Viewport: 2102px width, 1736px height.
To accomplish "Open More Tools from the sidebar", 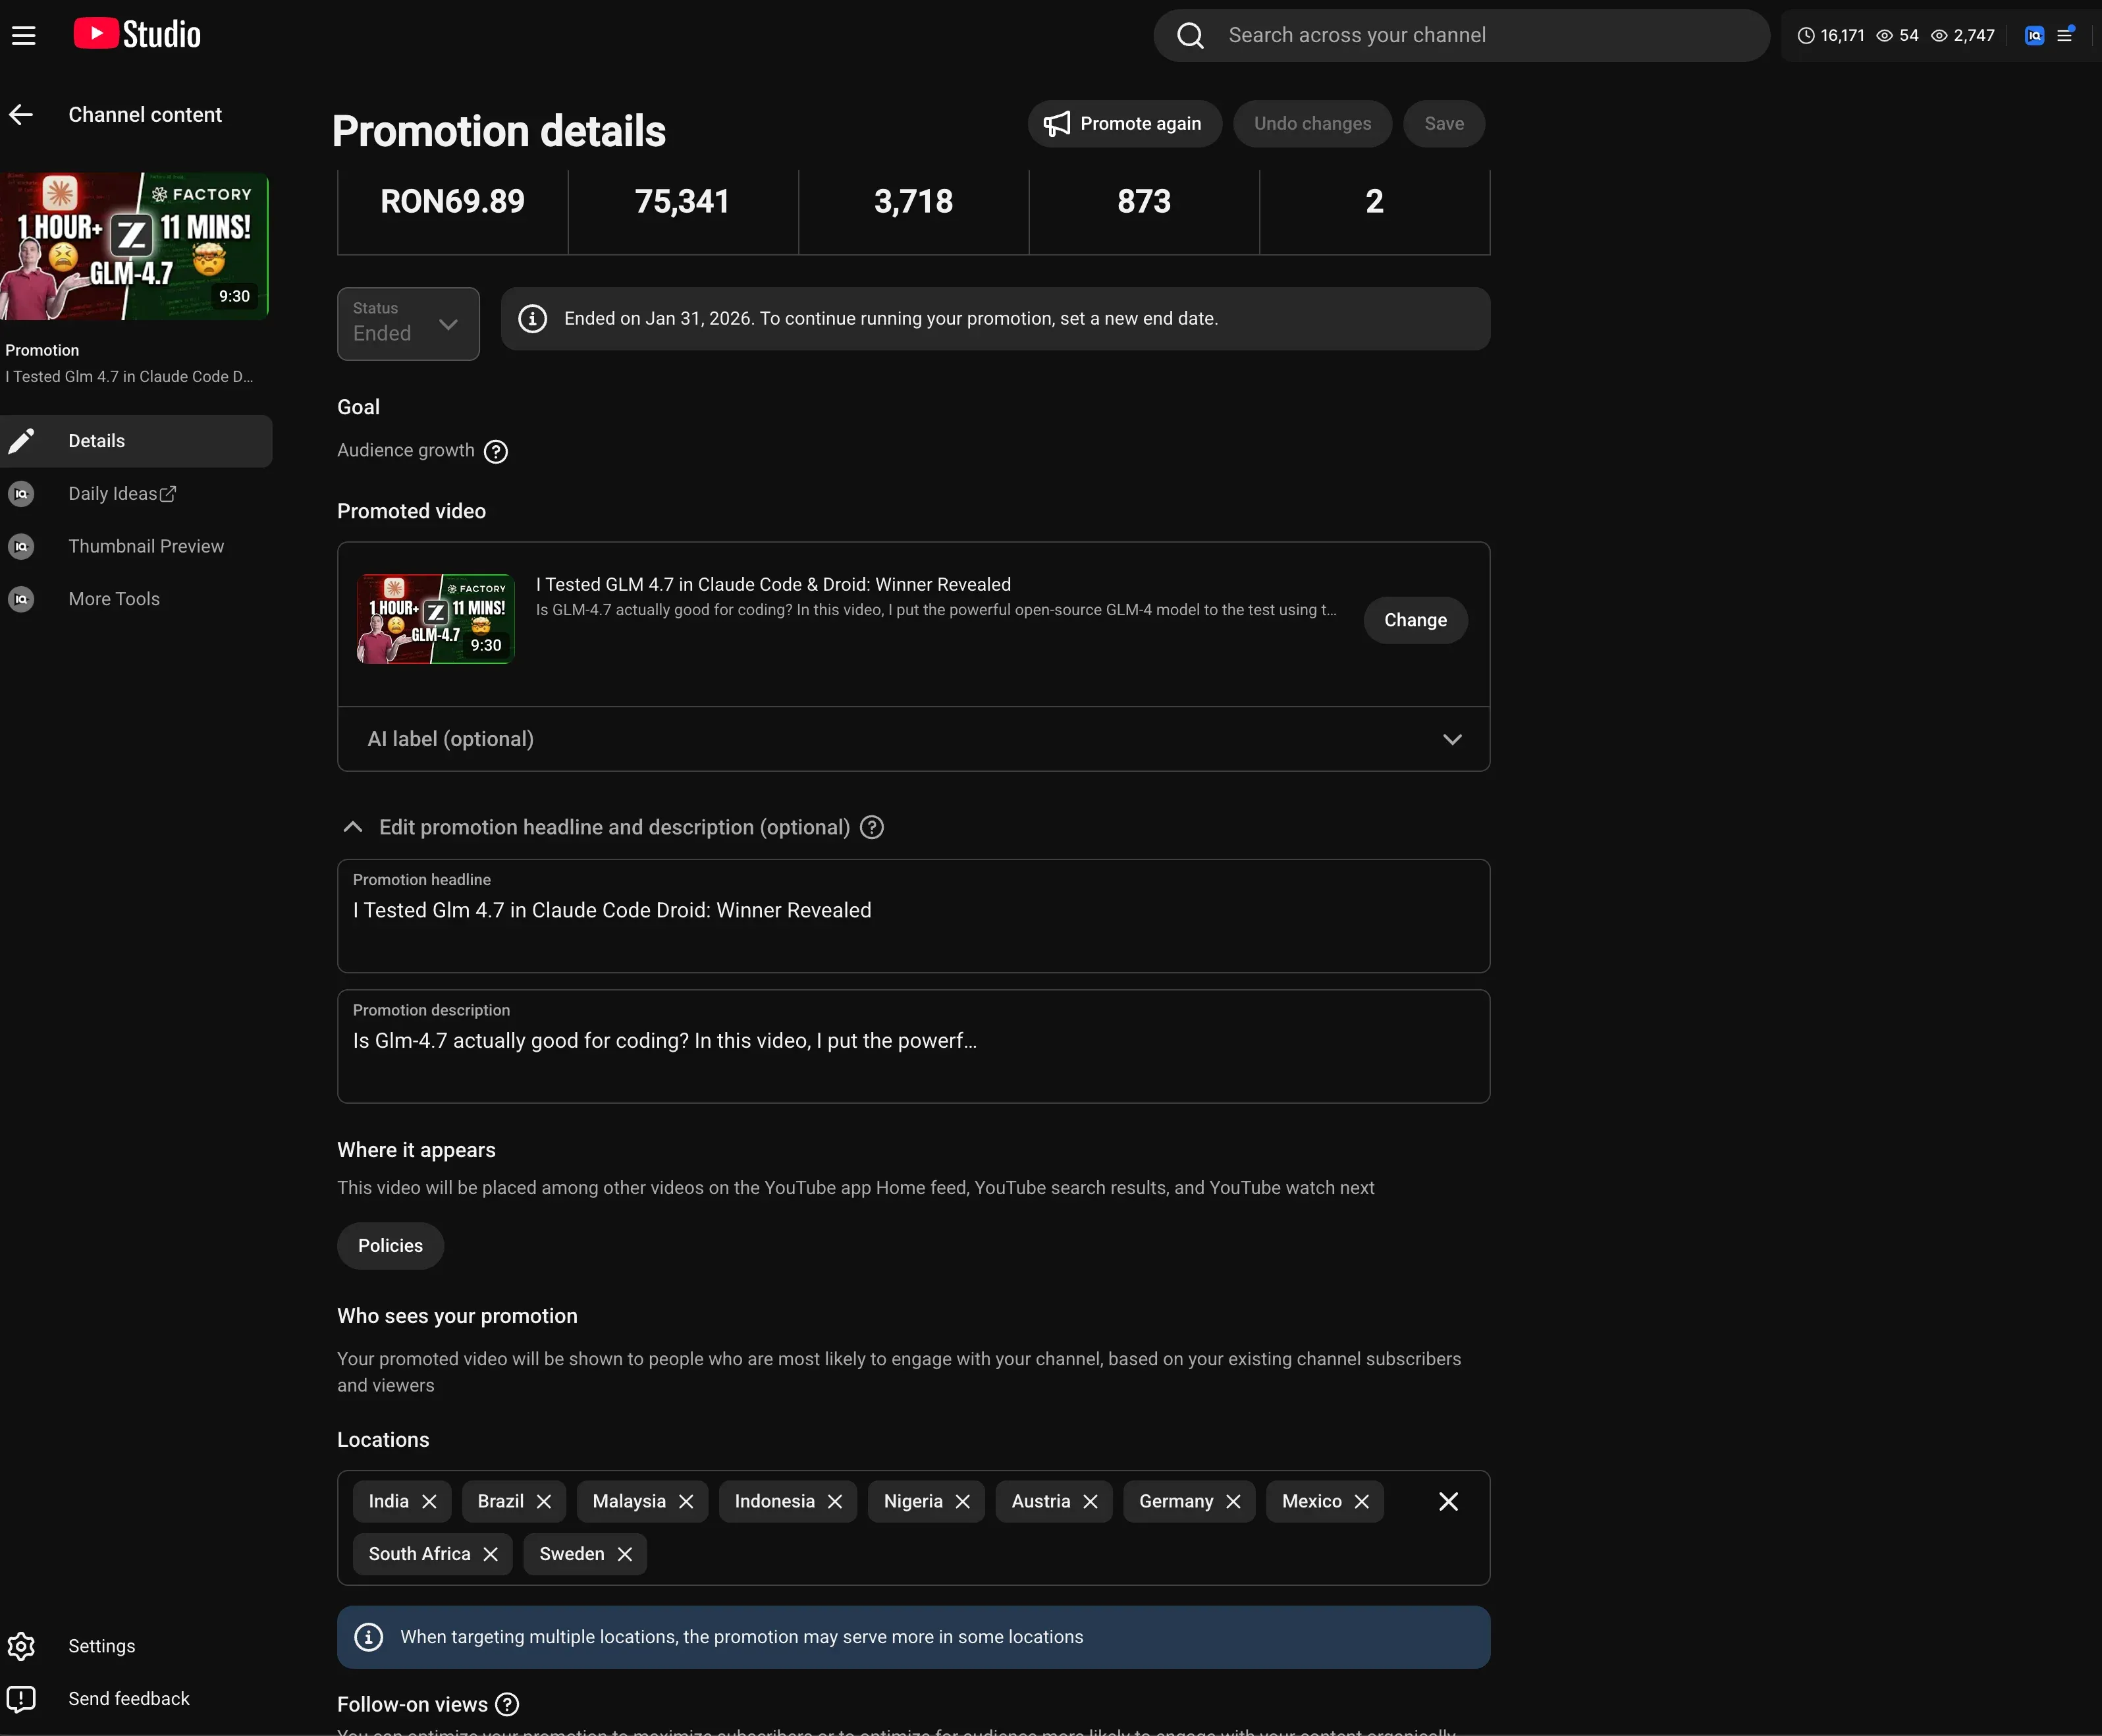I will tap(136, 599).
